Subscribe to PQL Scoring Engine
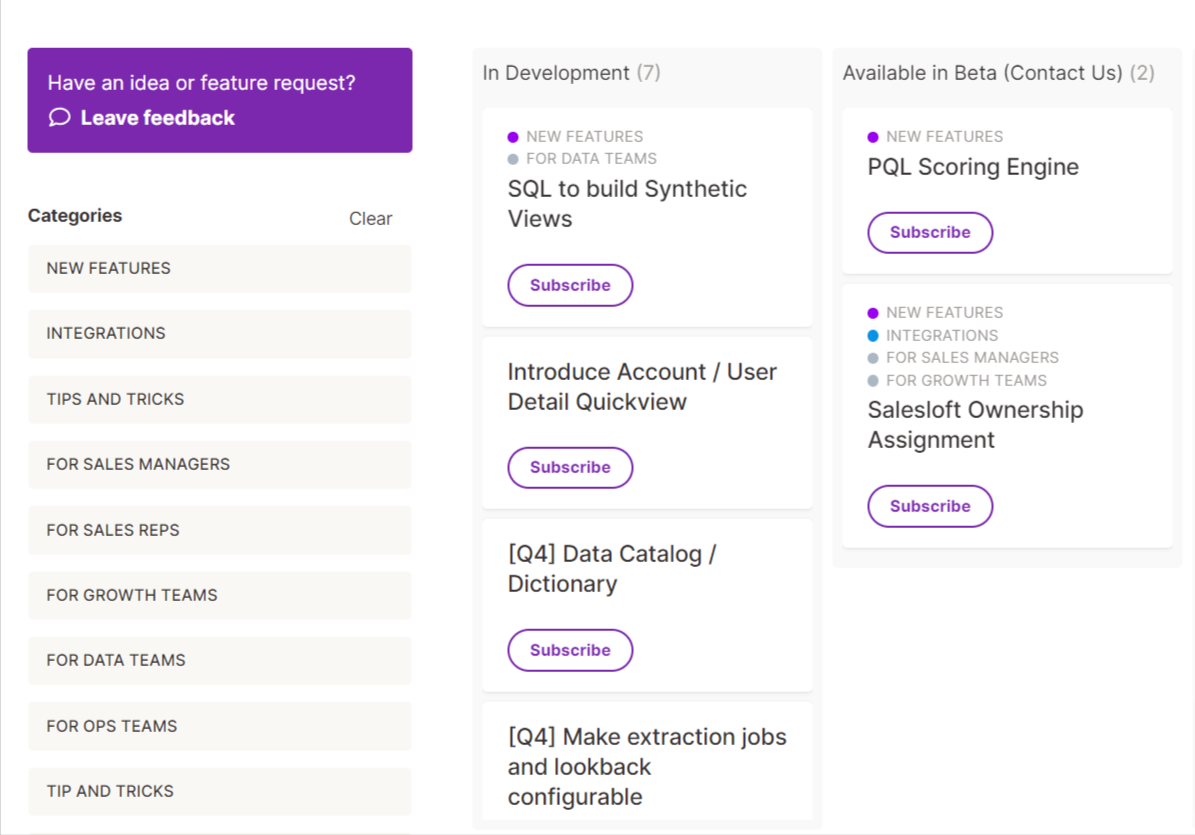 pyautogui.click(x=929, y=232)
